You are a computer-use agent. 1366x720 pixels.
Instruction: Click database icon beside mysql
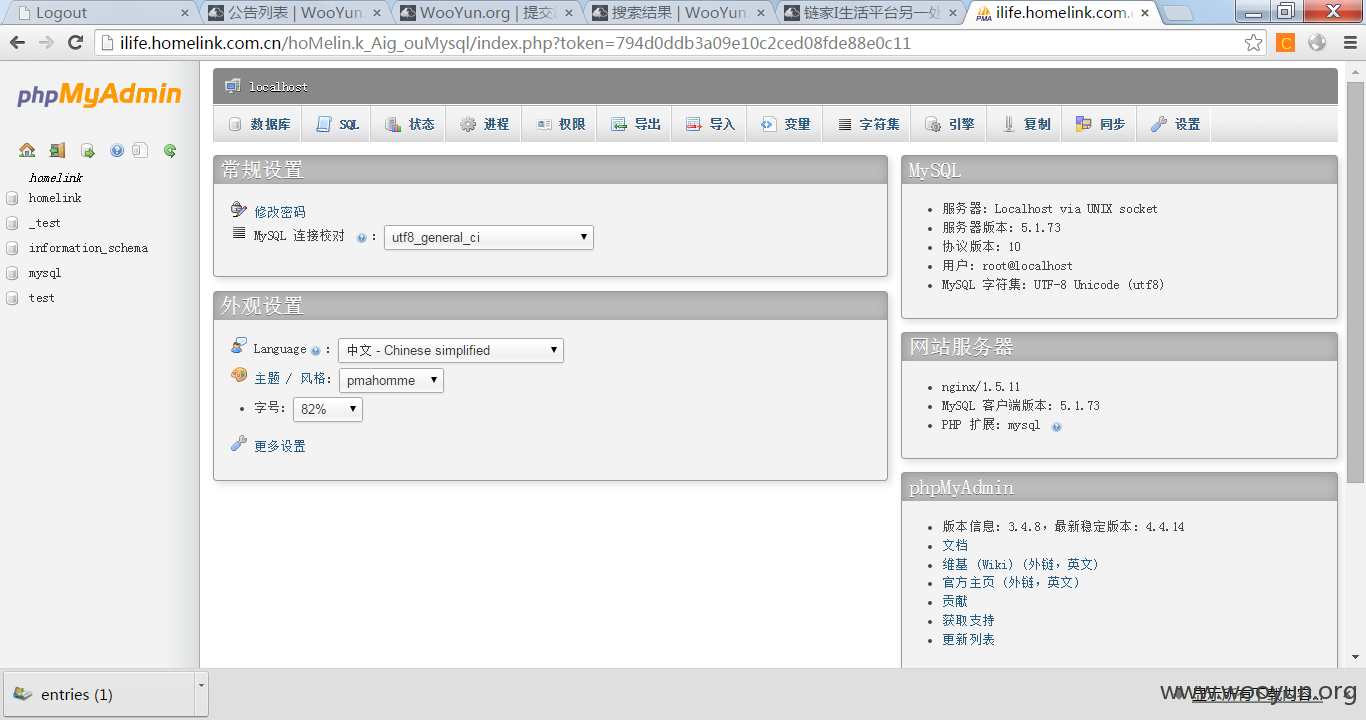[12, 273]
